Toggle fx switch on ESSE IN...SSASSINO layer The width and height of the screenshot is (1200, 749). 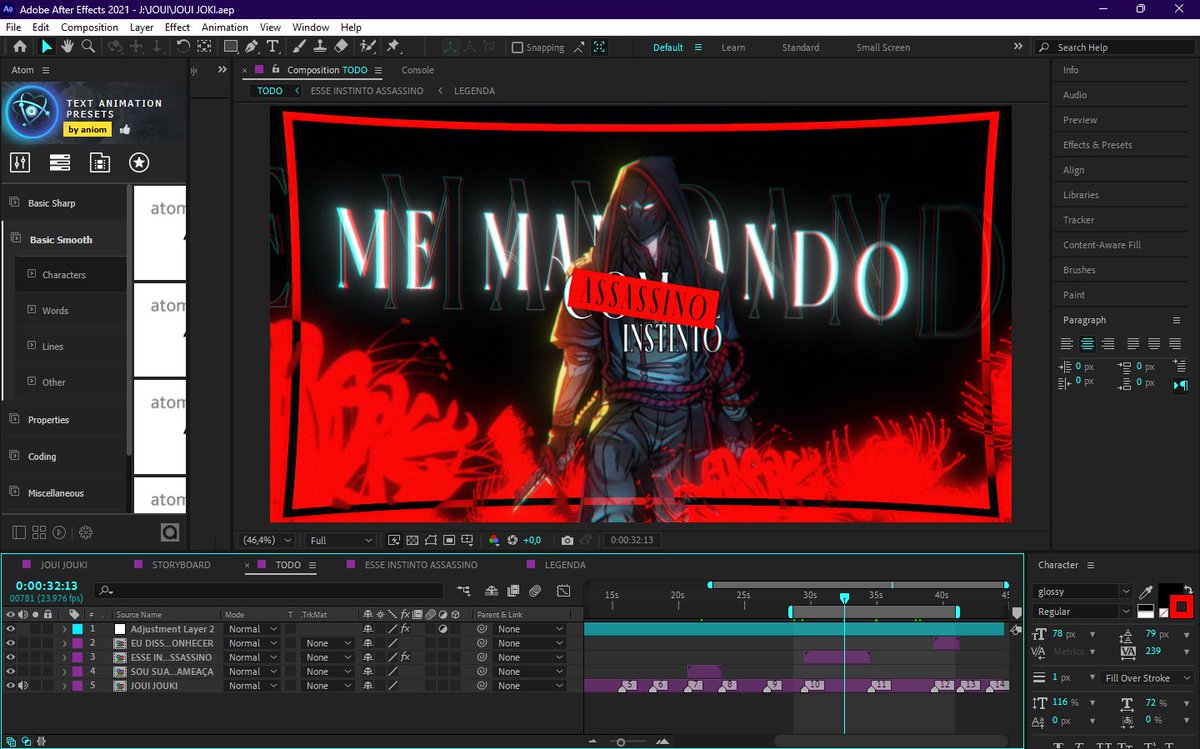[405, 657]
